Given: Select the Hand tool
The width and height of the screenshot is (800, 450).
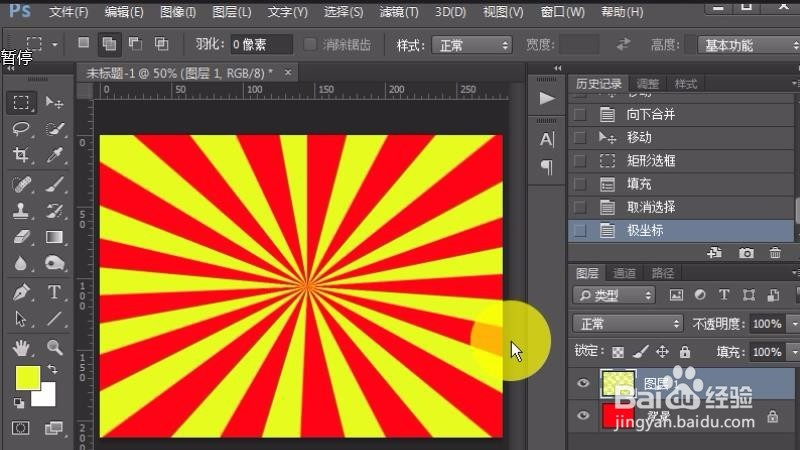Looking at the screenshot, I should point(21,348).
